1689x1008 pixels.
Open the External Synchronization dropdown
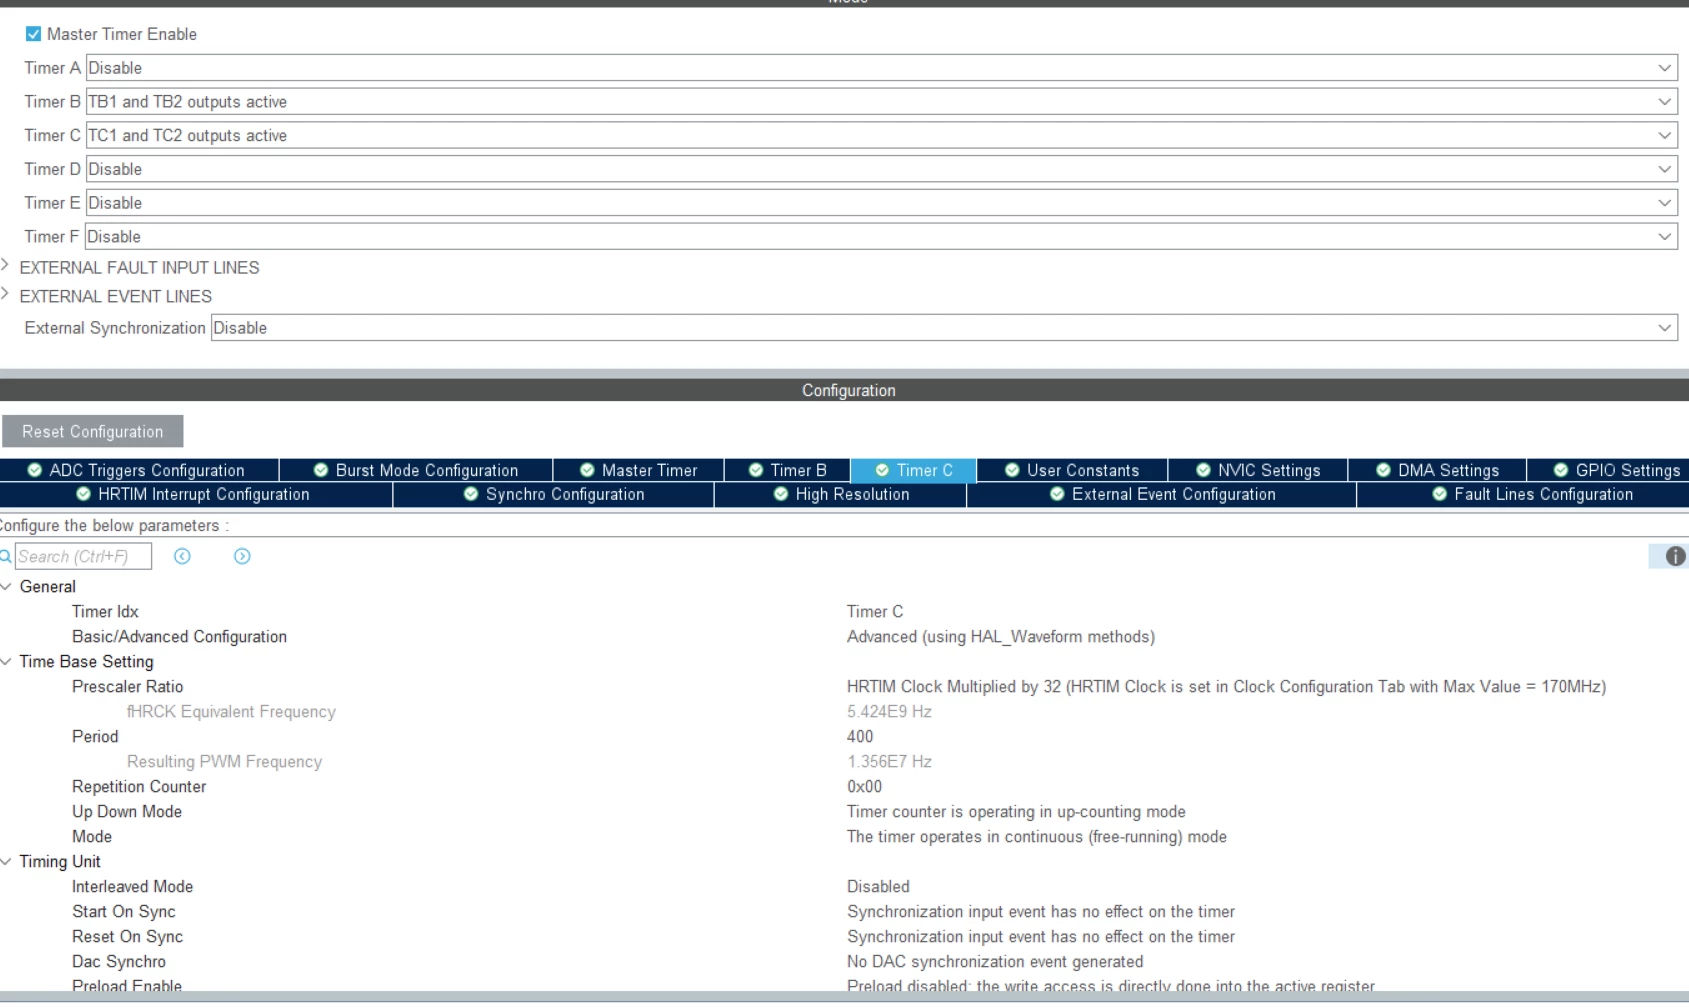coord(944,328)
